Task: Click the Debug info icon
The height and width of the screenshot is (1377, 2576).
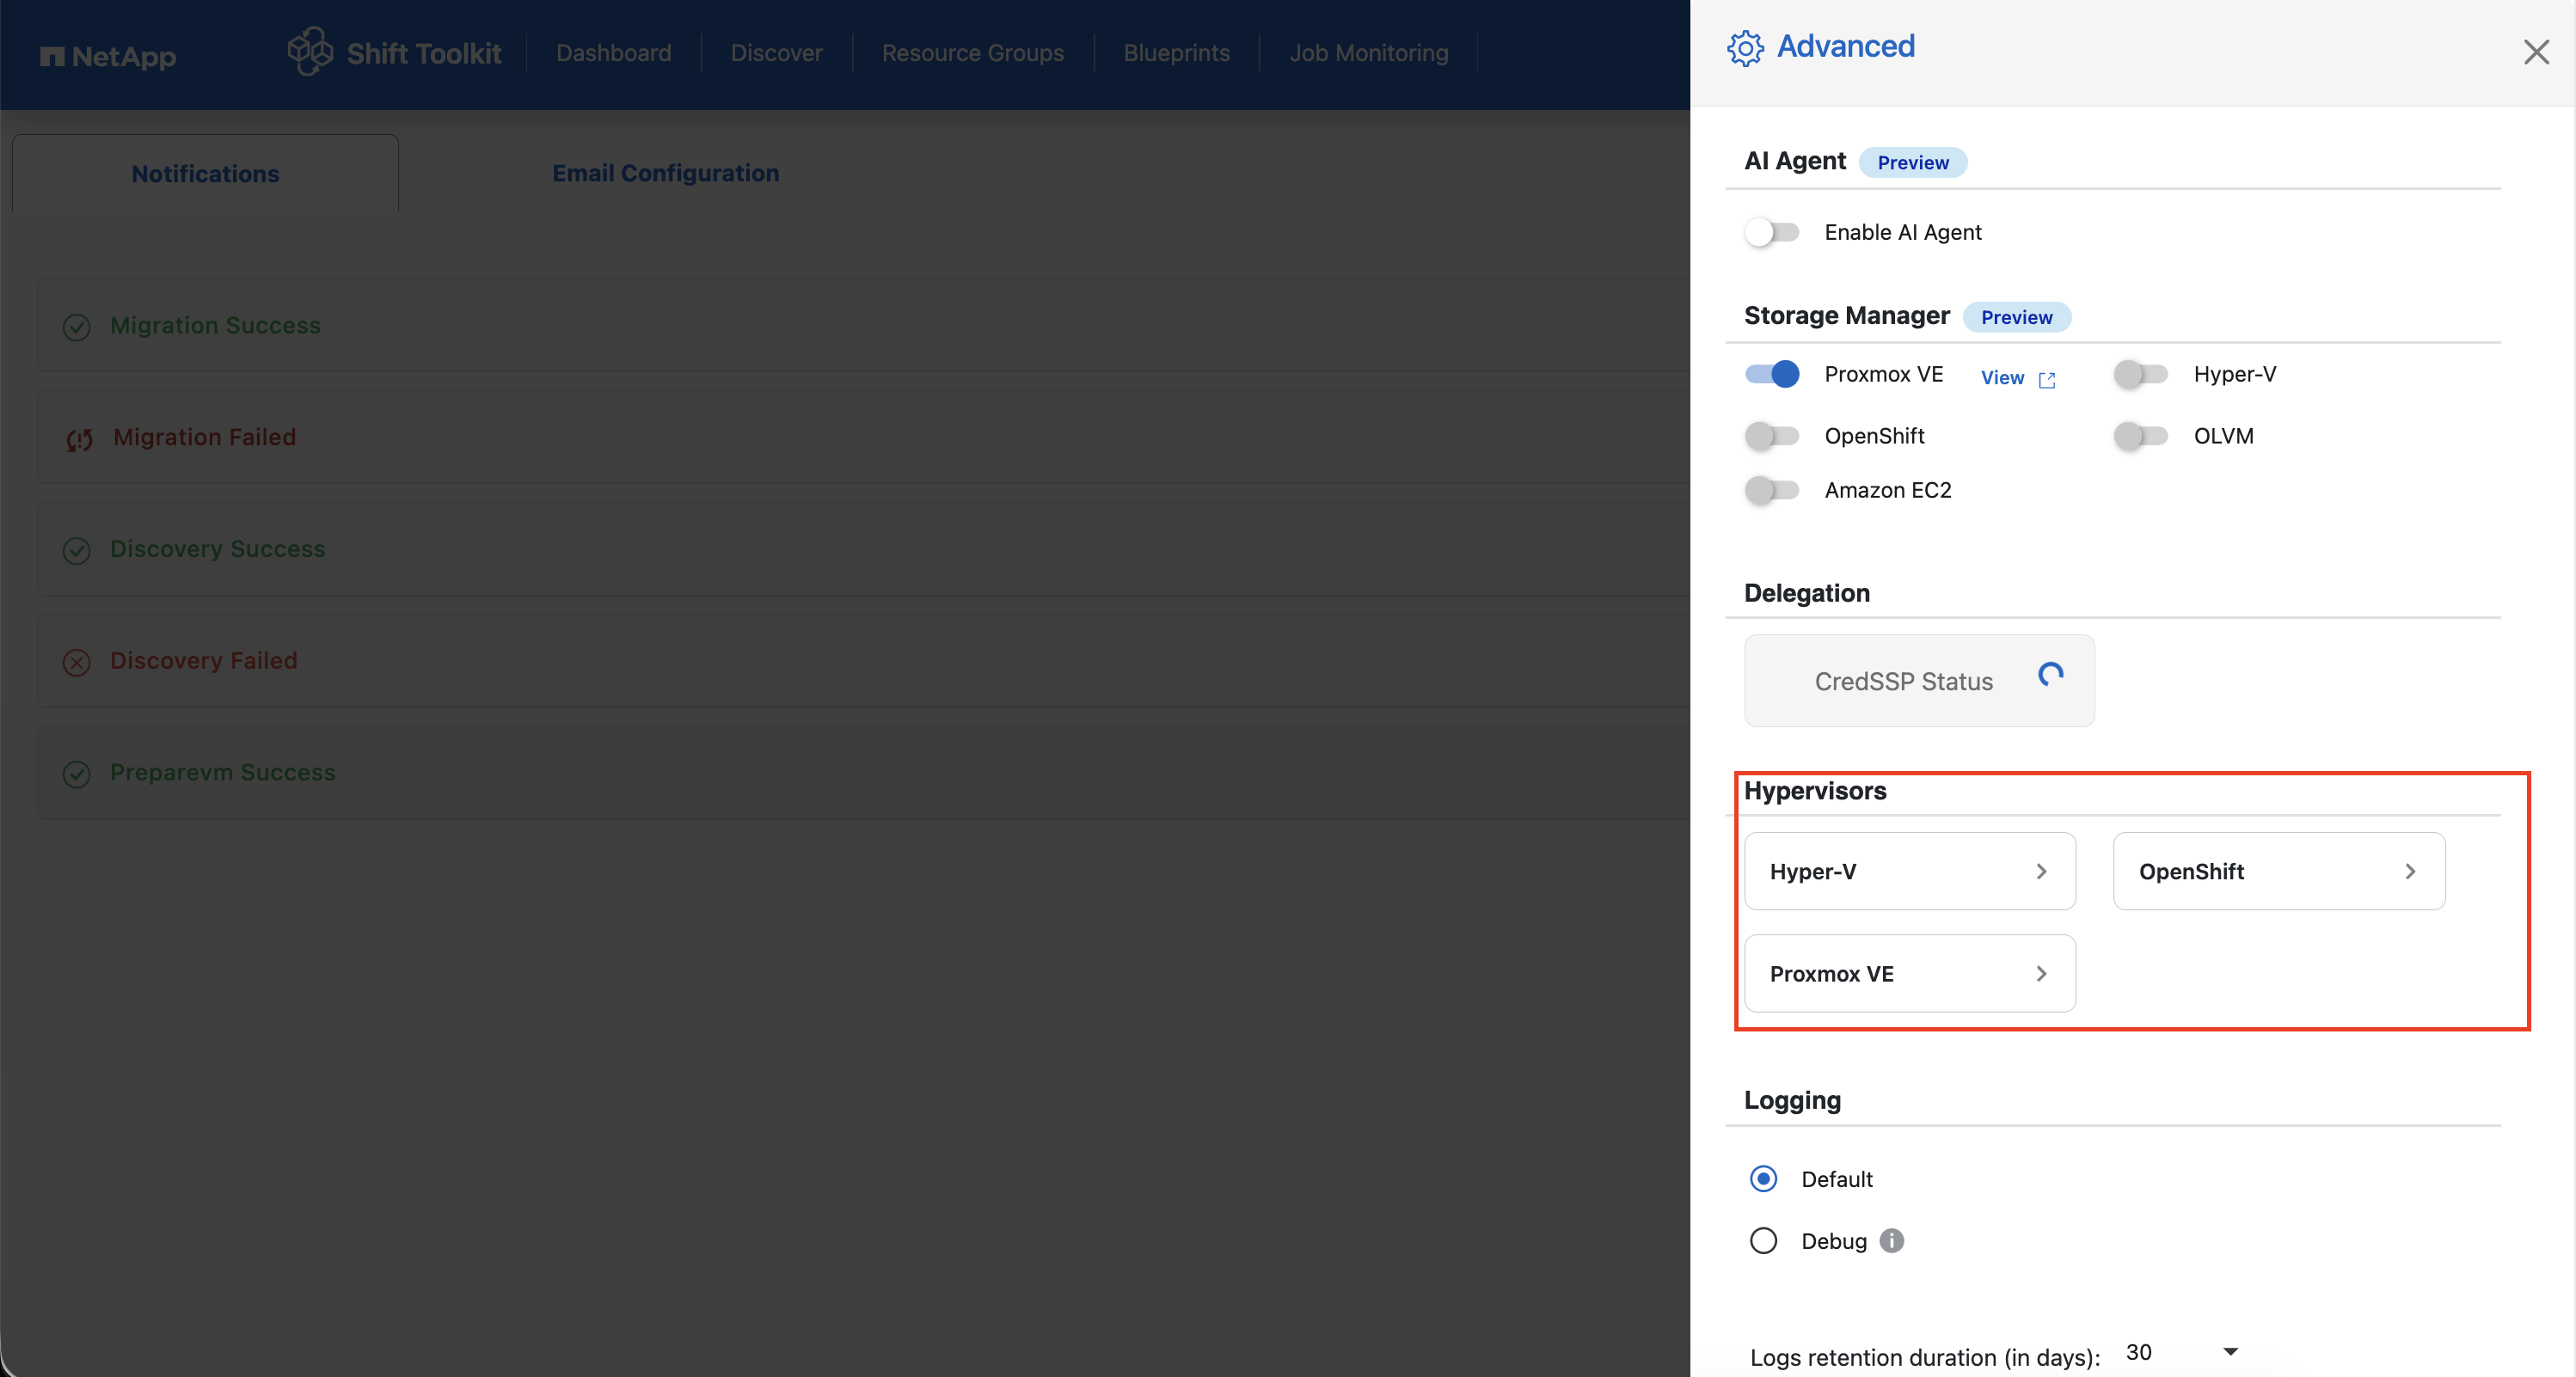Action: point(1891,1240)
